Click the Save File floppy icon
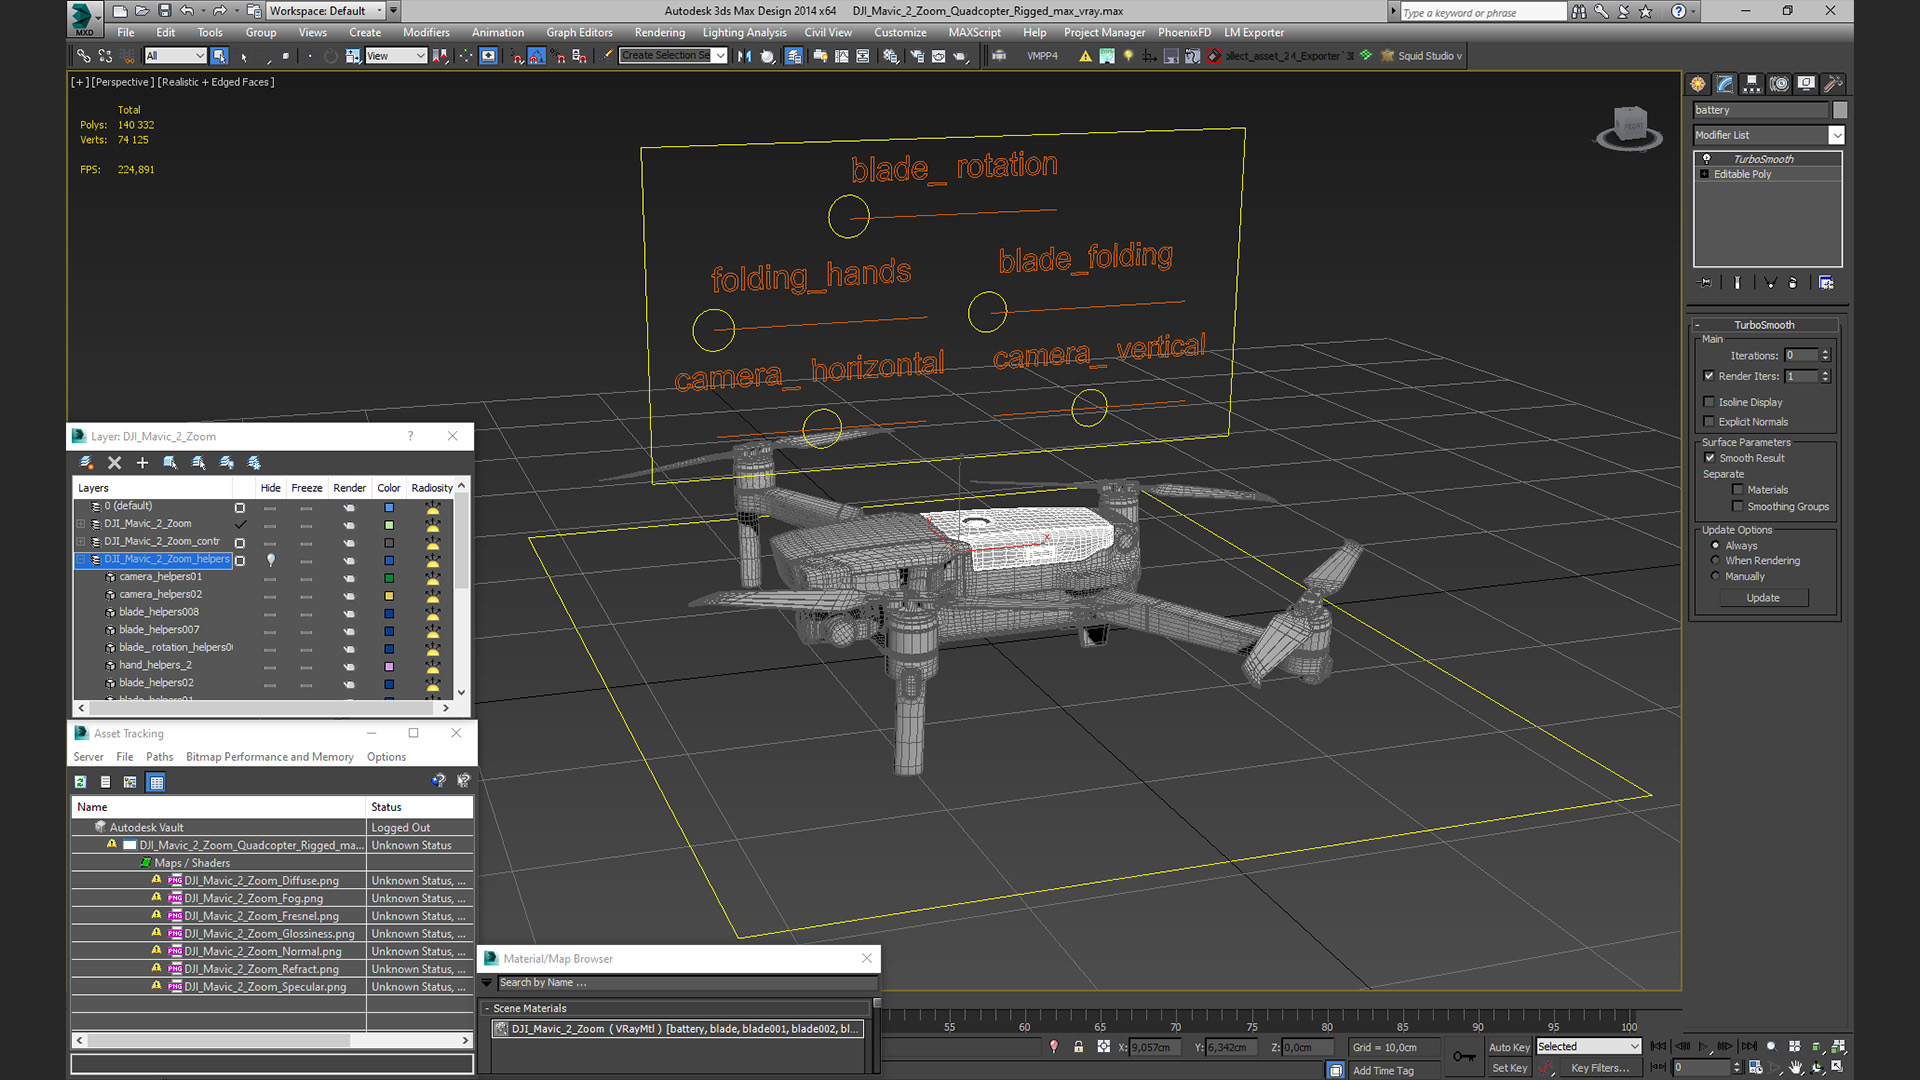This screenshot has height=1080, width=1920. tap(164, 11)
